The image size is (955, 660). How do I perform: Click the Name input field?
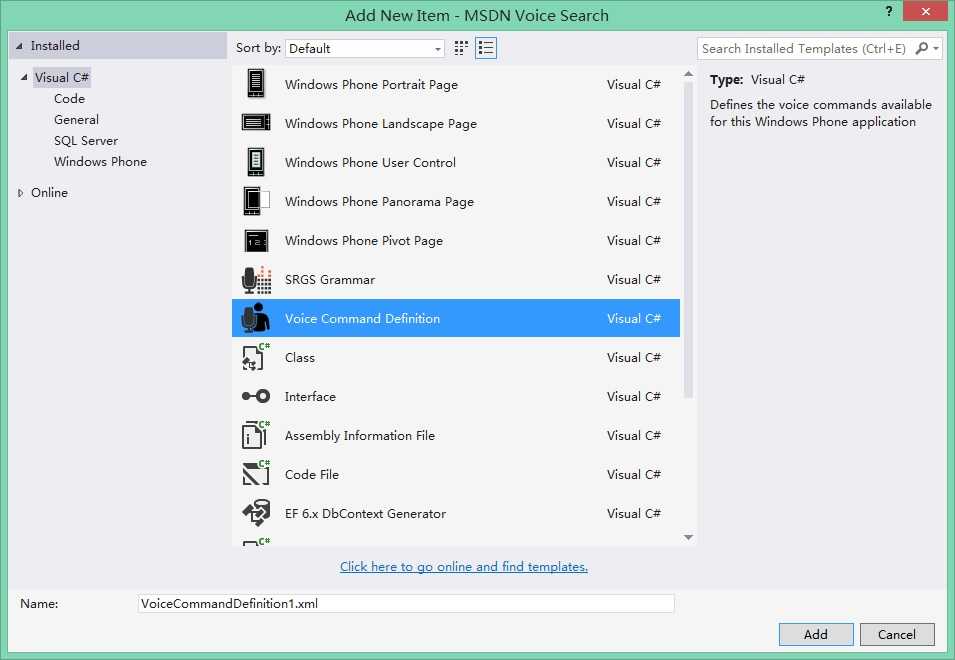[x=406, y=603]
